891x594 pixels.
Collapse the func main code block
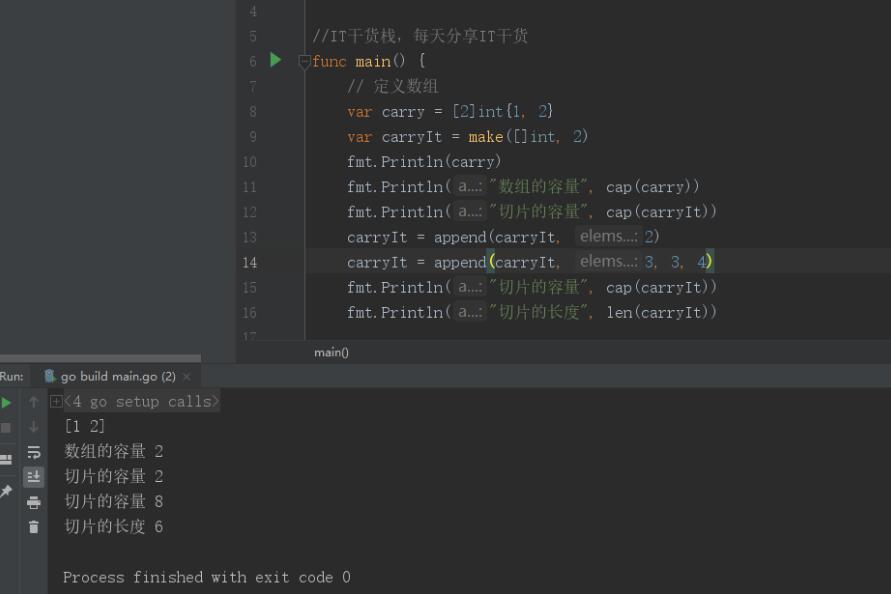[305, 61]
